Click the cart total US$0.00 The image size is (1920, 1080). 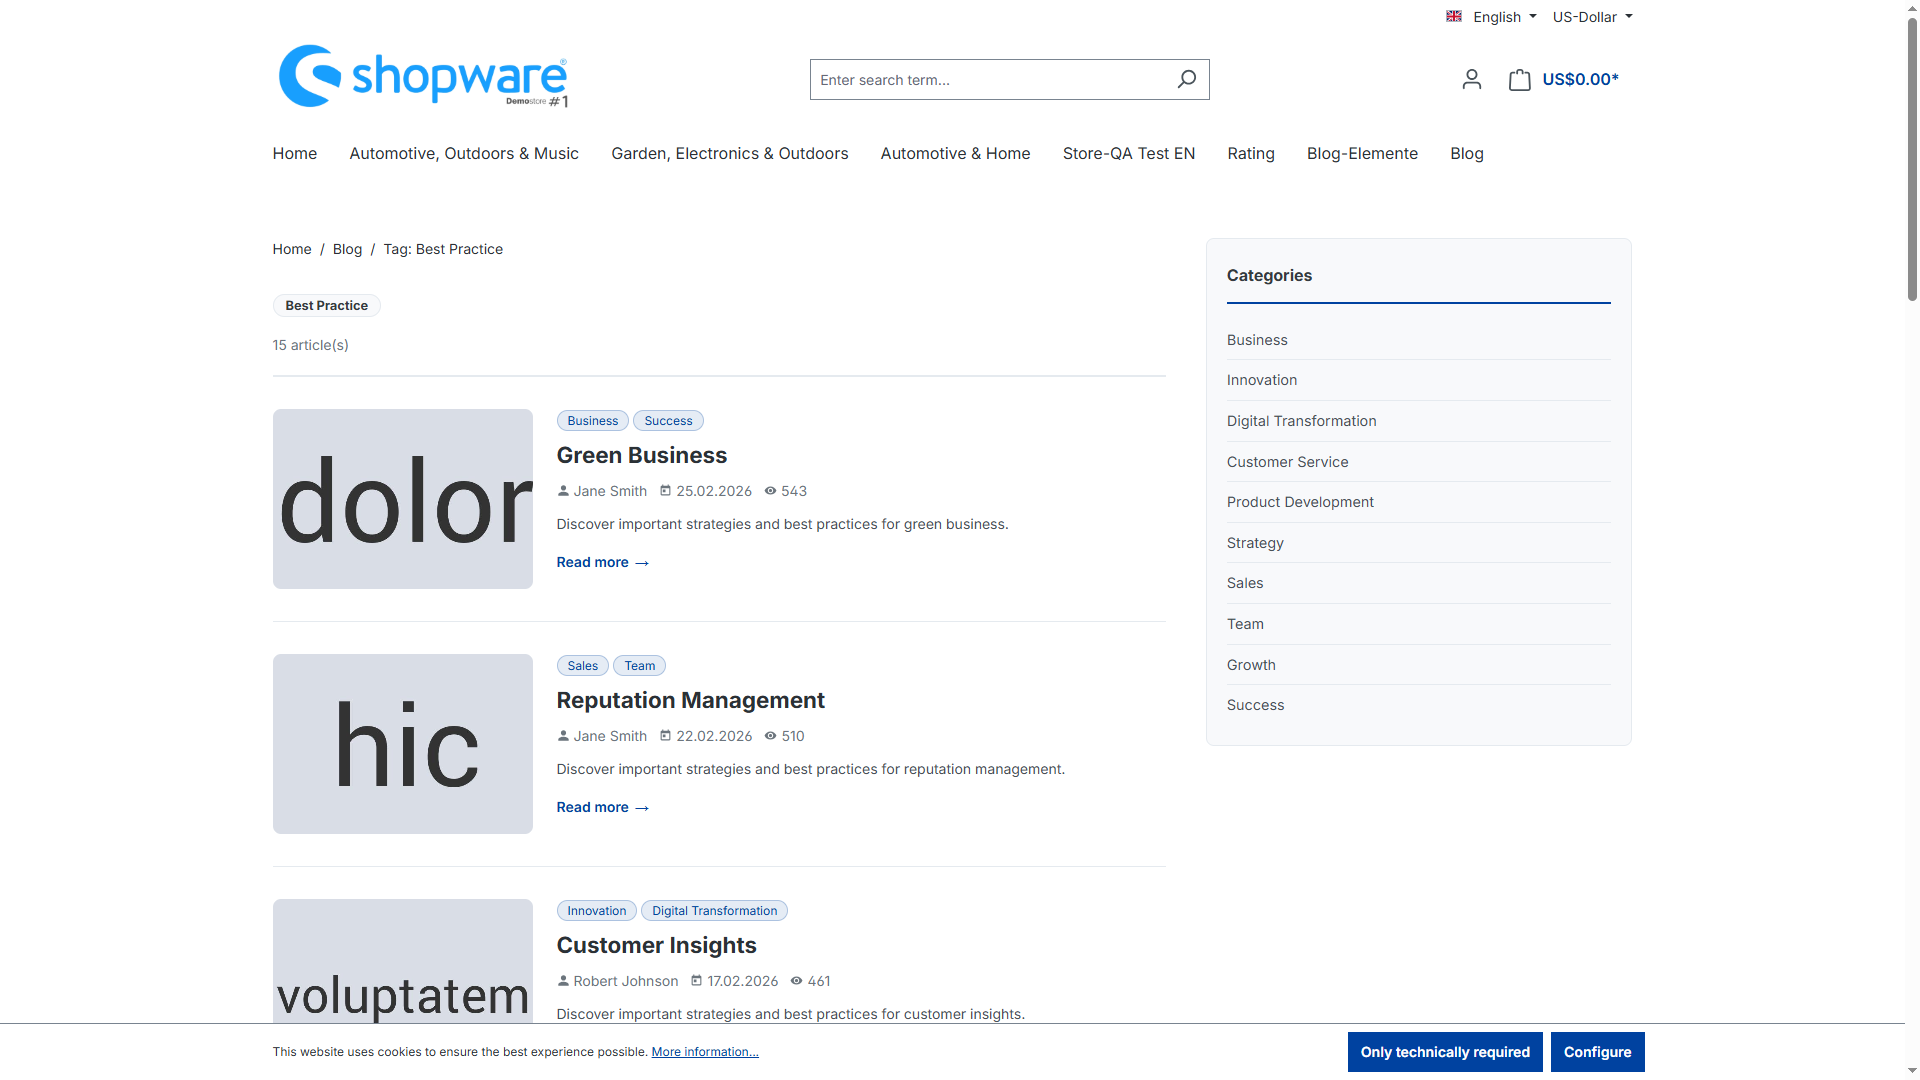coord(1580,79)
